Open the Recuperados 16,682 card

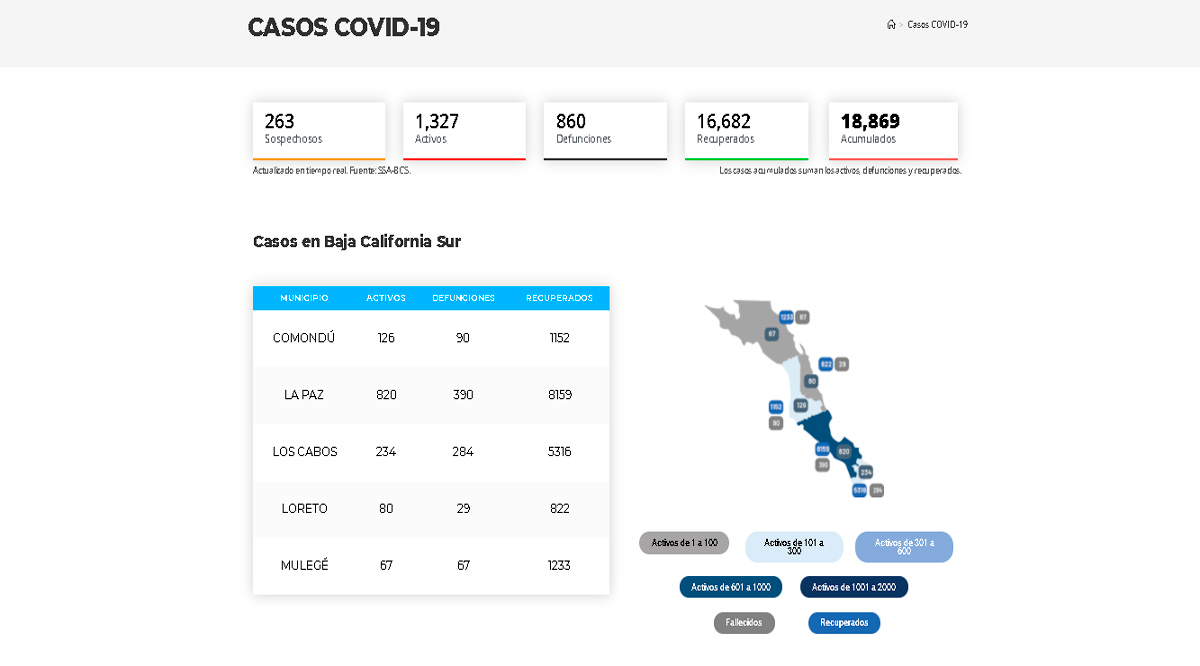746,131
